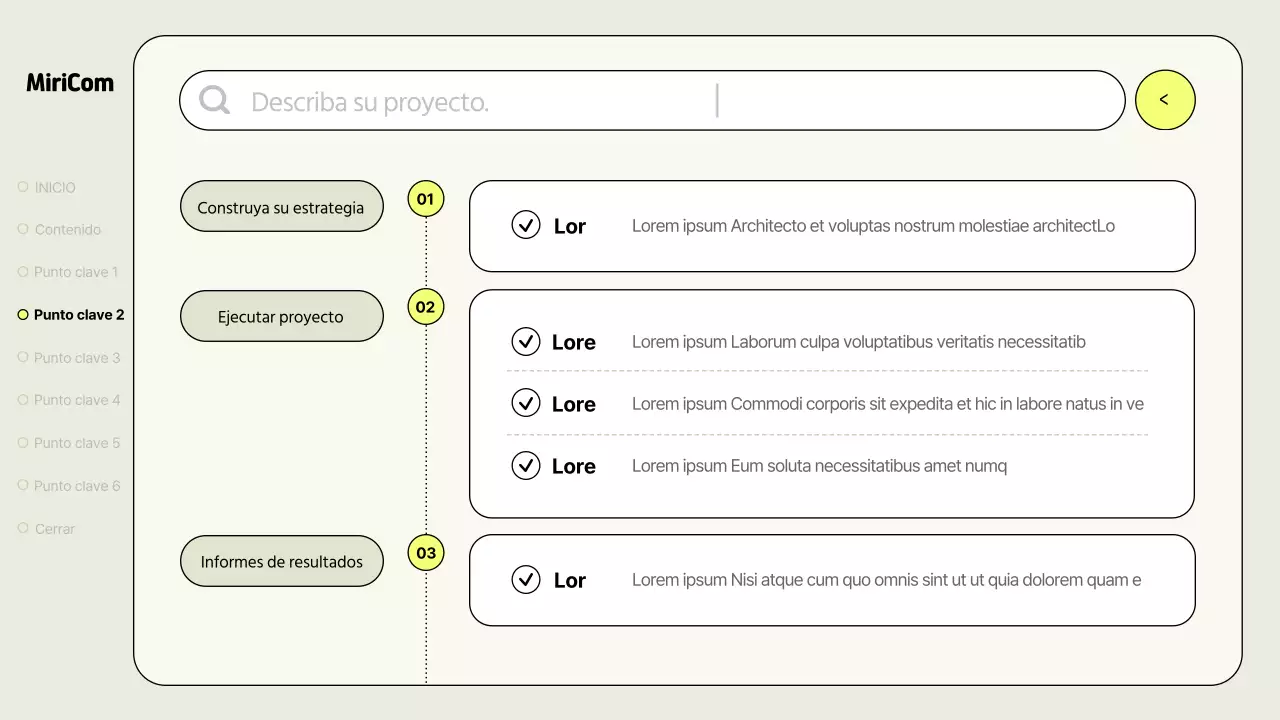Toggle checkmark beside Eum soluta row
1280x720 pixels.
(x=526, y=465)
